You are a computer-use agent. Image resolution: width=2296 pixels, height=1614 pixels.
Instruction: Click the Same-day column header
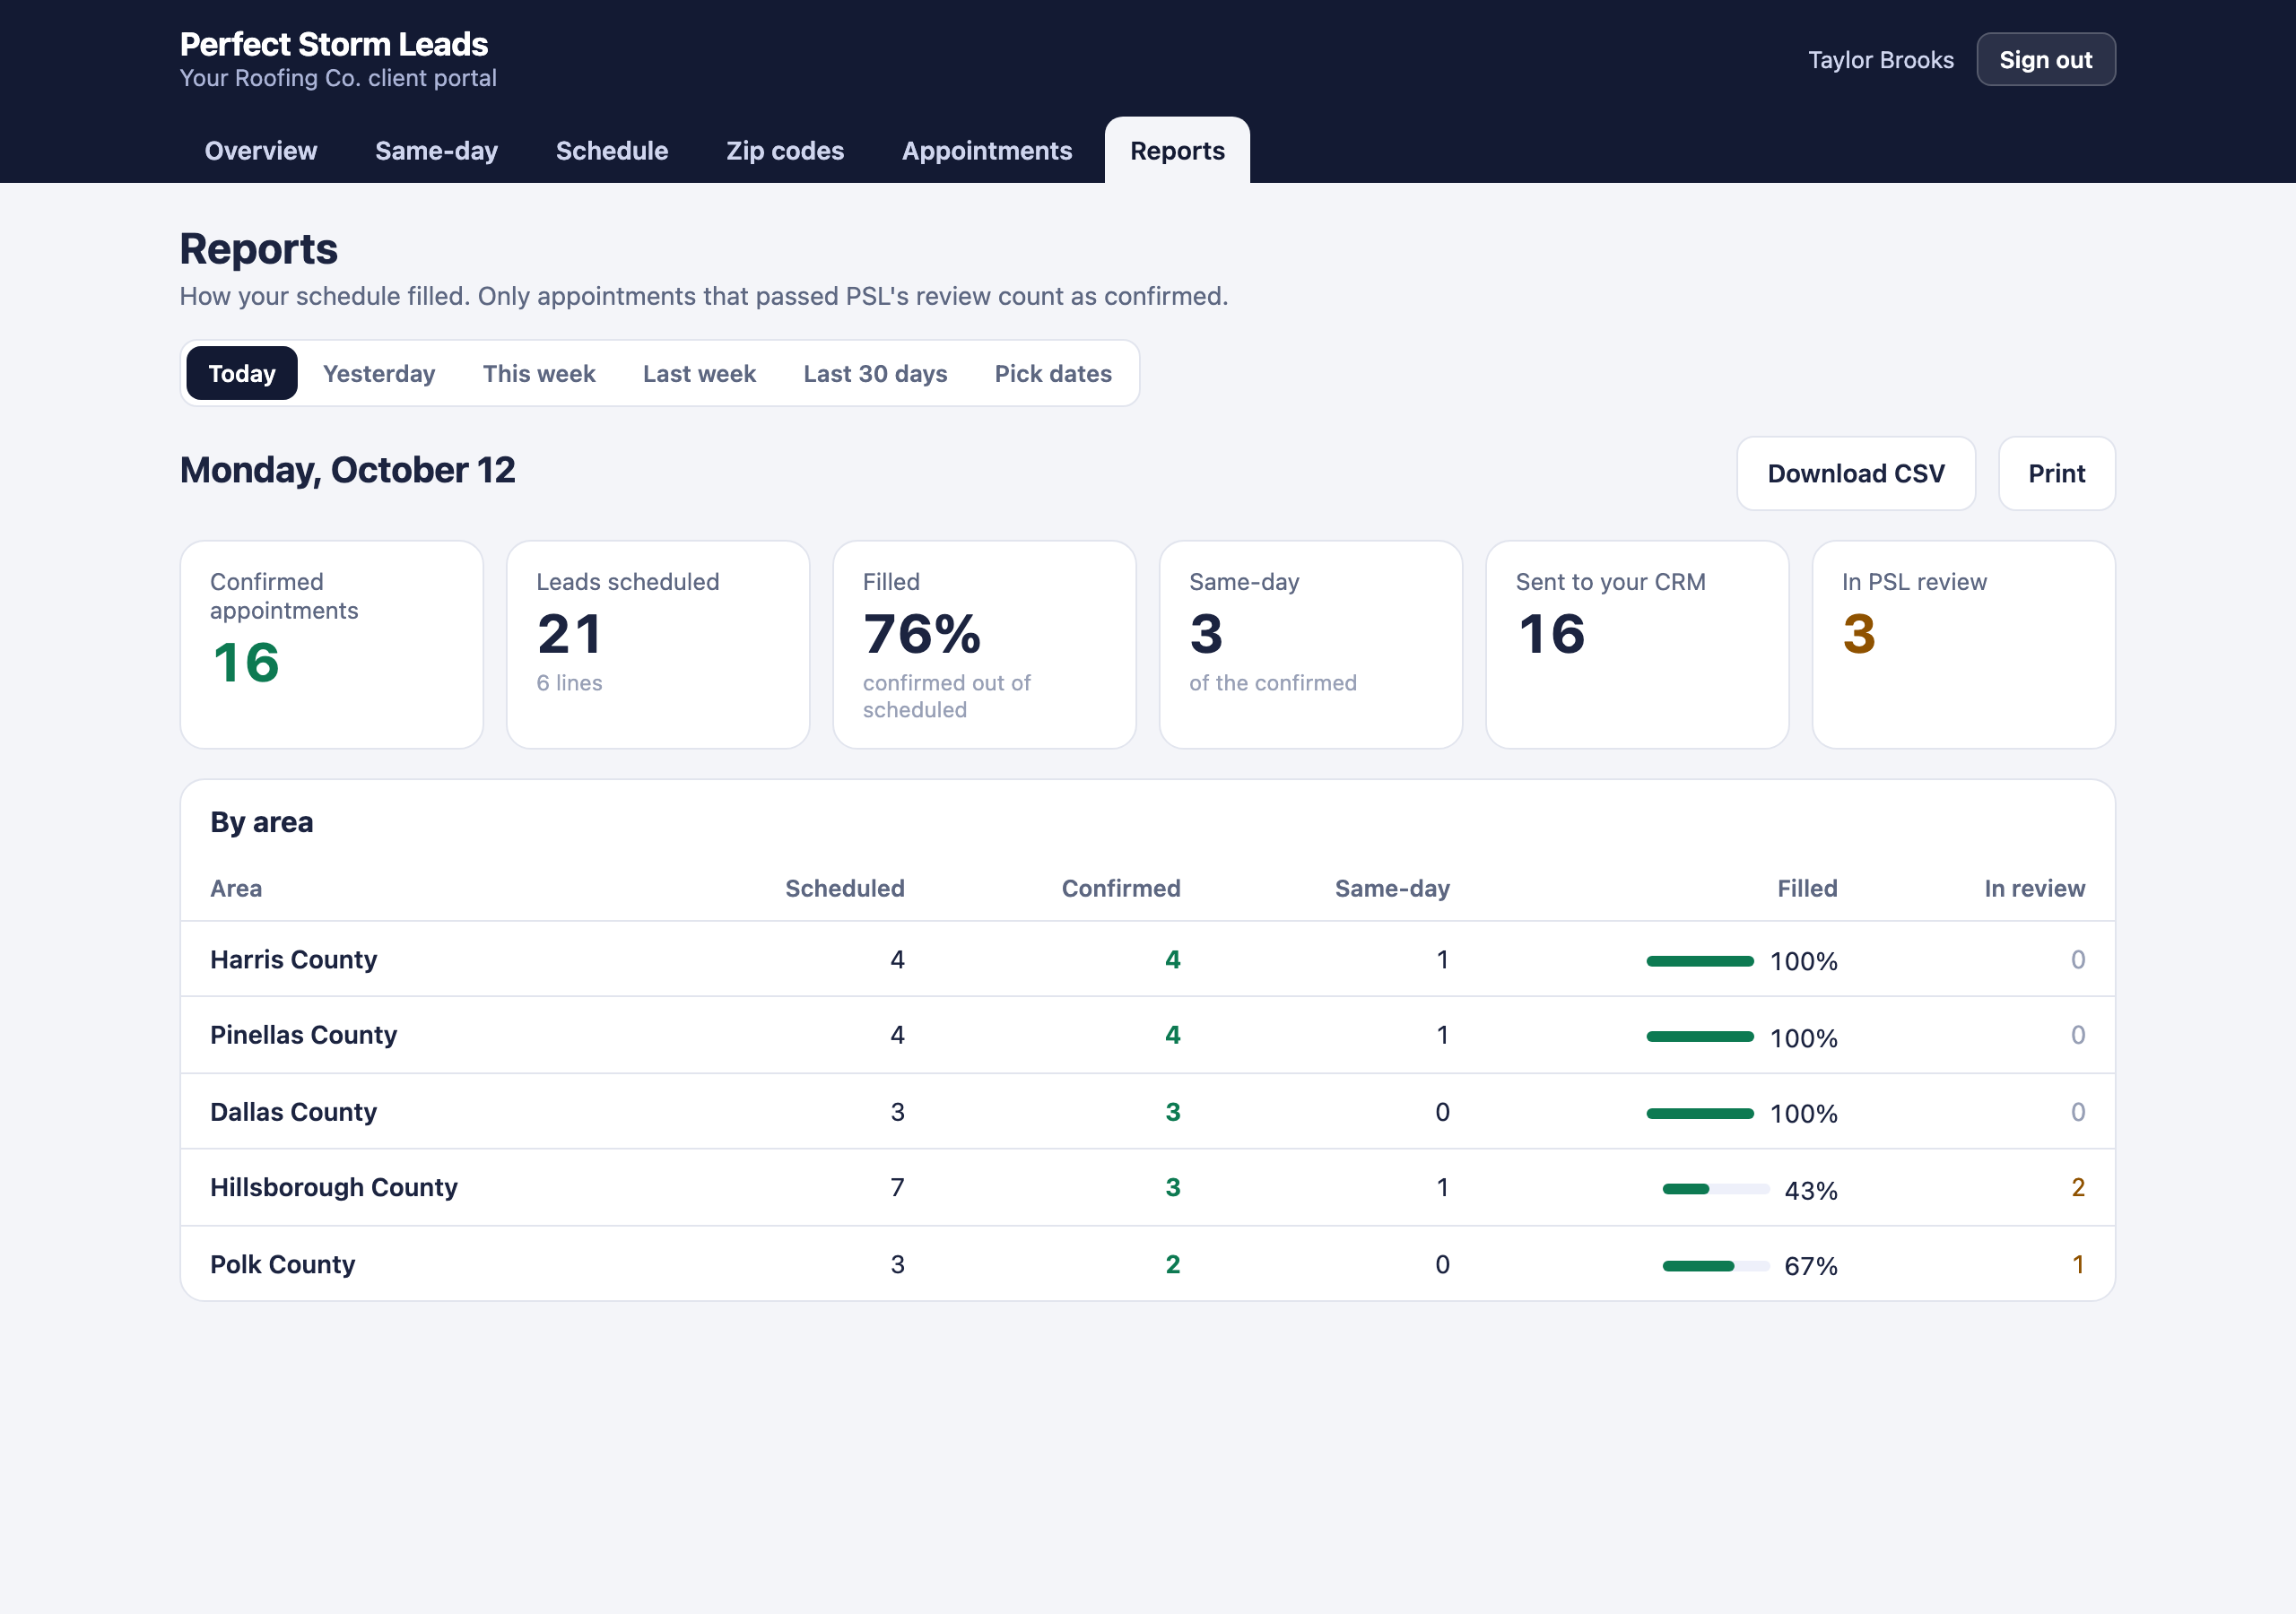pyautogui.click(x=1392, y=889)
